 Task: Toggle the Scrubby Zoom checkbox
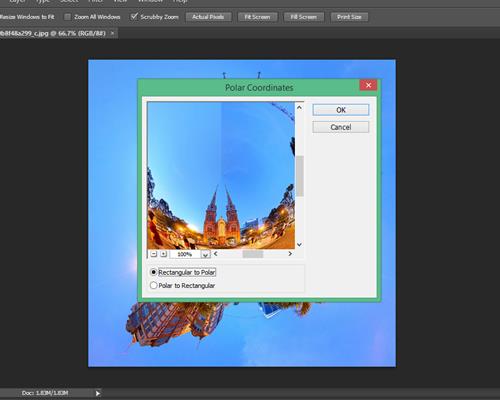pyautogui.click(x=134, y=16)
